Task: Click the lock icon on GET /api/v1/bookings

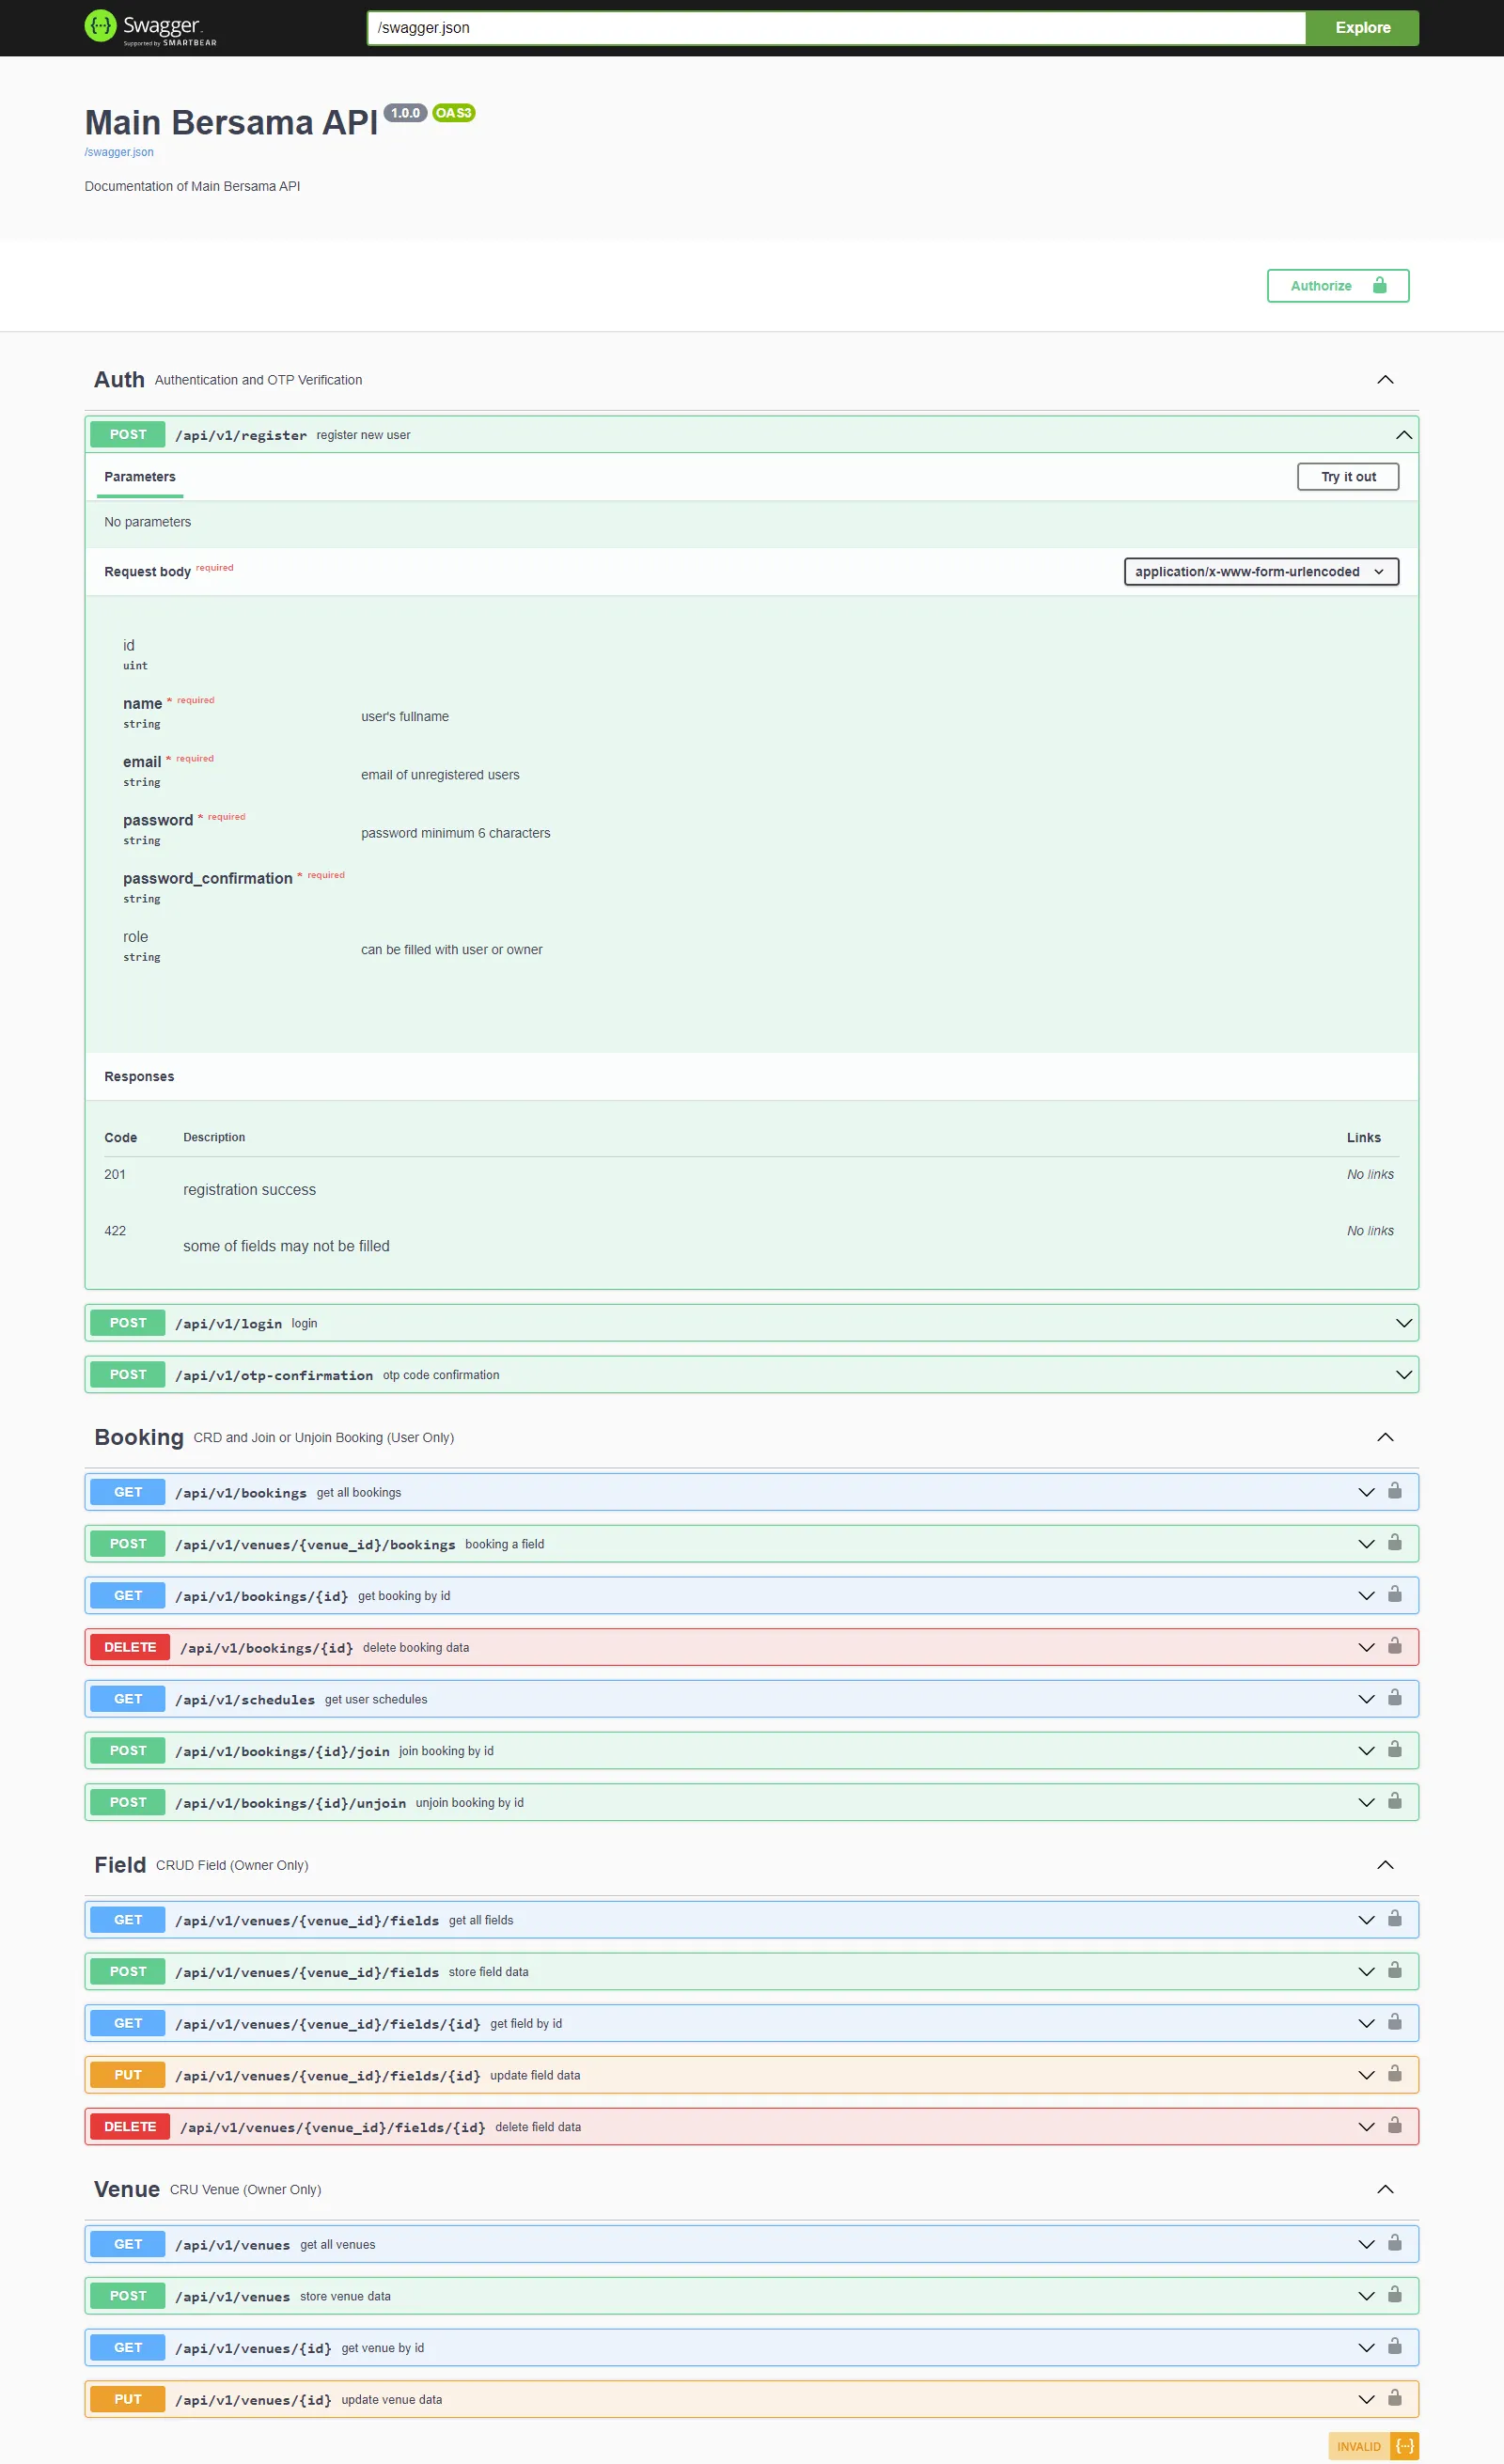Action: (1394, 1491)
